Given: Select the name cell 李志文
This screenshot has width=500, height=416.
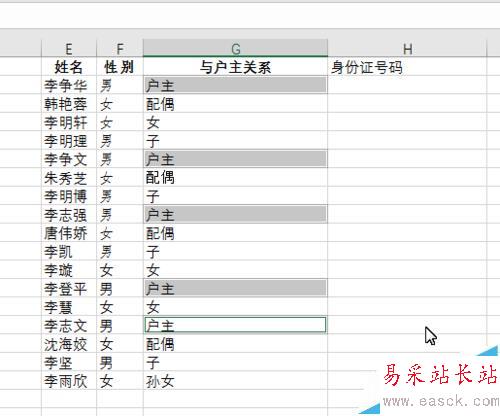Looking at the screenshot, I should pos(69,325).
